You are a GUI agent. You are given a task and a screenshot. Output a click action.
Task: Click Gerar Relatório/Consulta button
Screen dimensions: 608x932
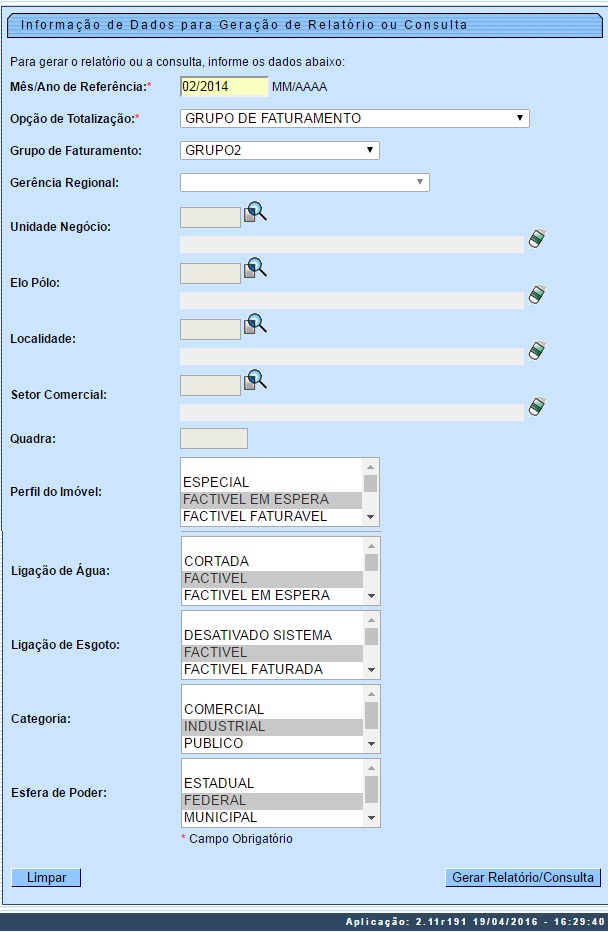coord(523,877)
